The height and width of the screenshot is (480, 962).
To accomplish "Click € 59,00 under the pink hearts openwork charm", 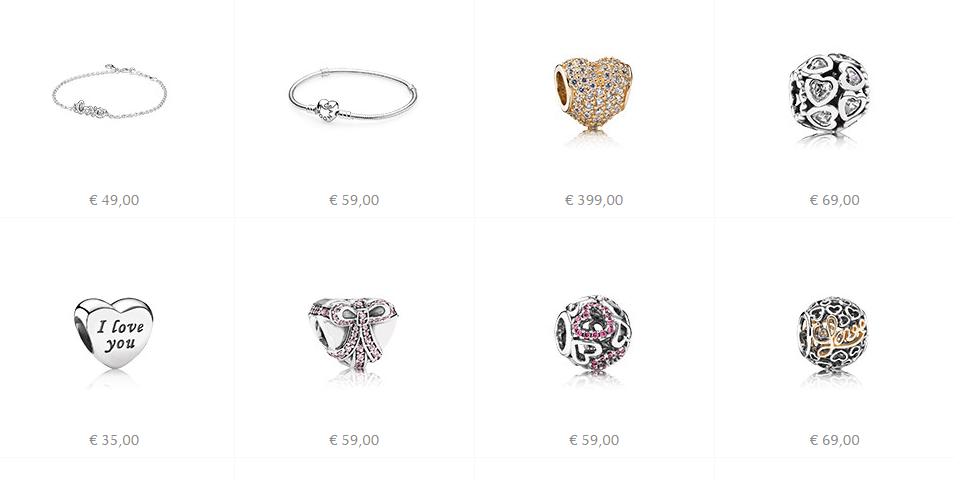I will (594, 440).
